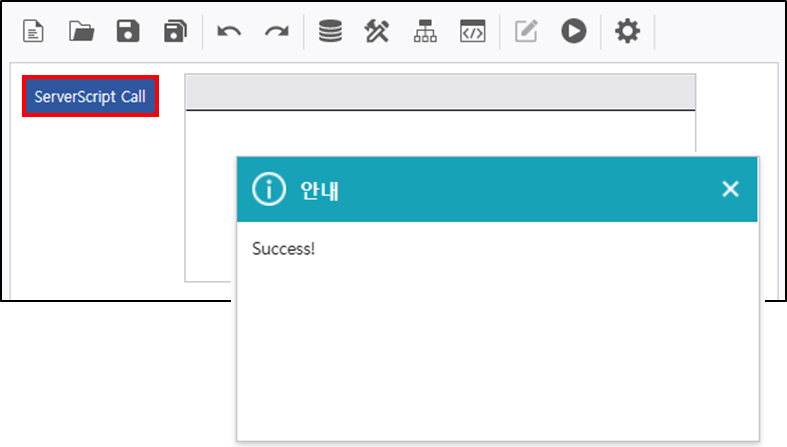Select the edit pencil icon
The height and width of the screenshot is (447, 787).
click(526, 31)
